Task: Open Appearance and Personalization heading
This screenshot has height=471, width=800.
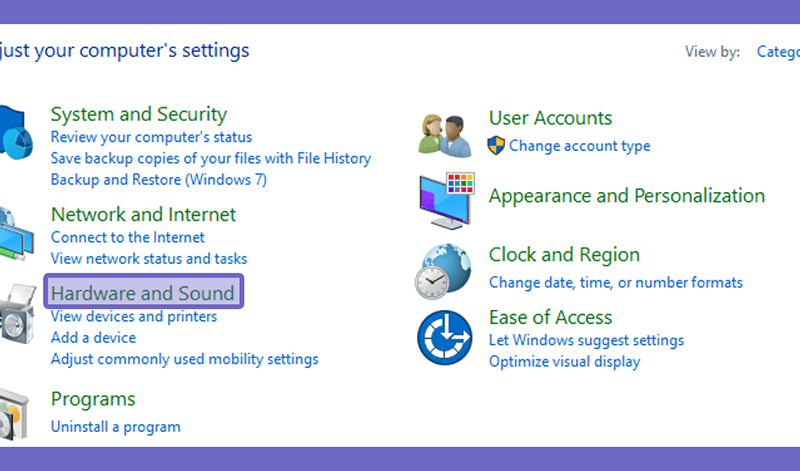Action: pyautogui.click(x=627, y=196)
